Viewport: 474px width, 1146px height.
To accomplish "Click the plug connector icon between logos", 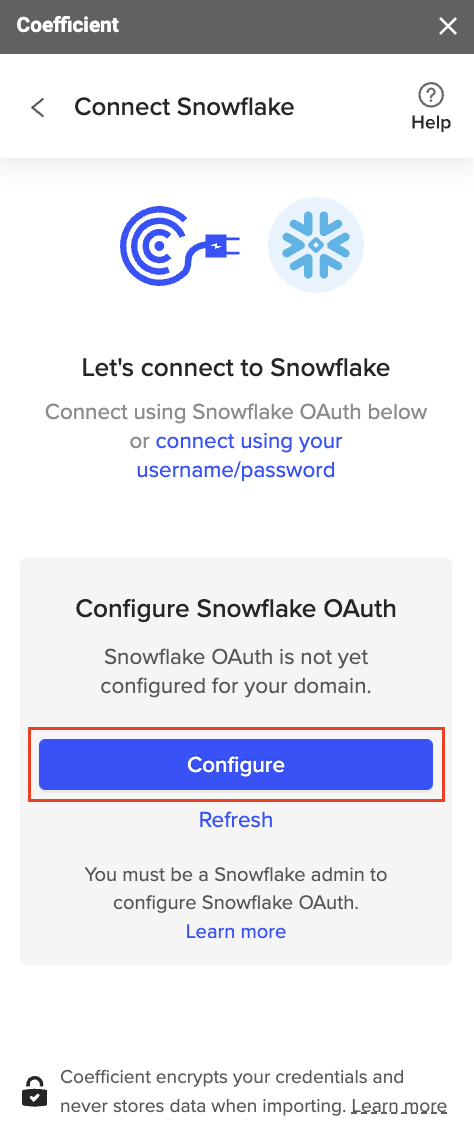I will pyautogui.click(x=222, y=248).
